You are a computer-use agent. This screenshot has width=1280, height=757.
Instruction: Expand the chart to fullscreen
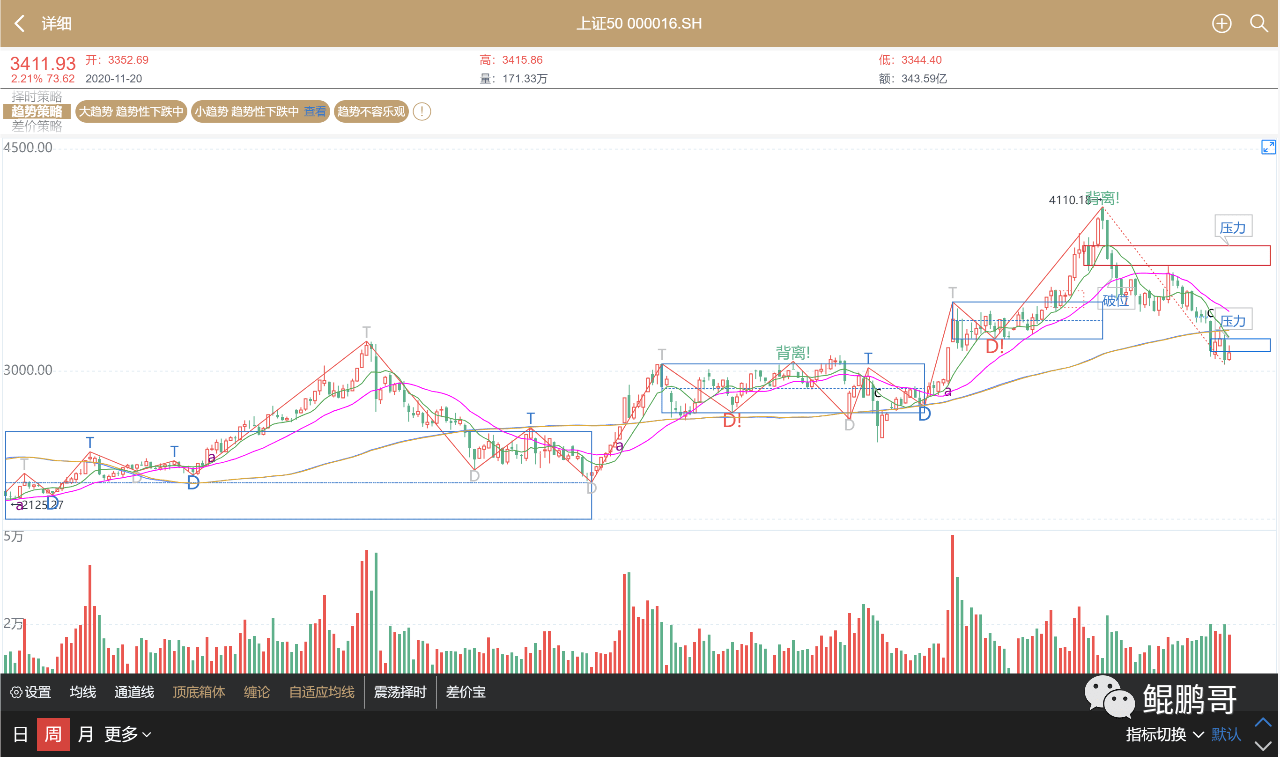(x=1268, y=147)
